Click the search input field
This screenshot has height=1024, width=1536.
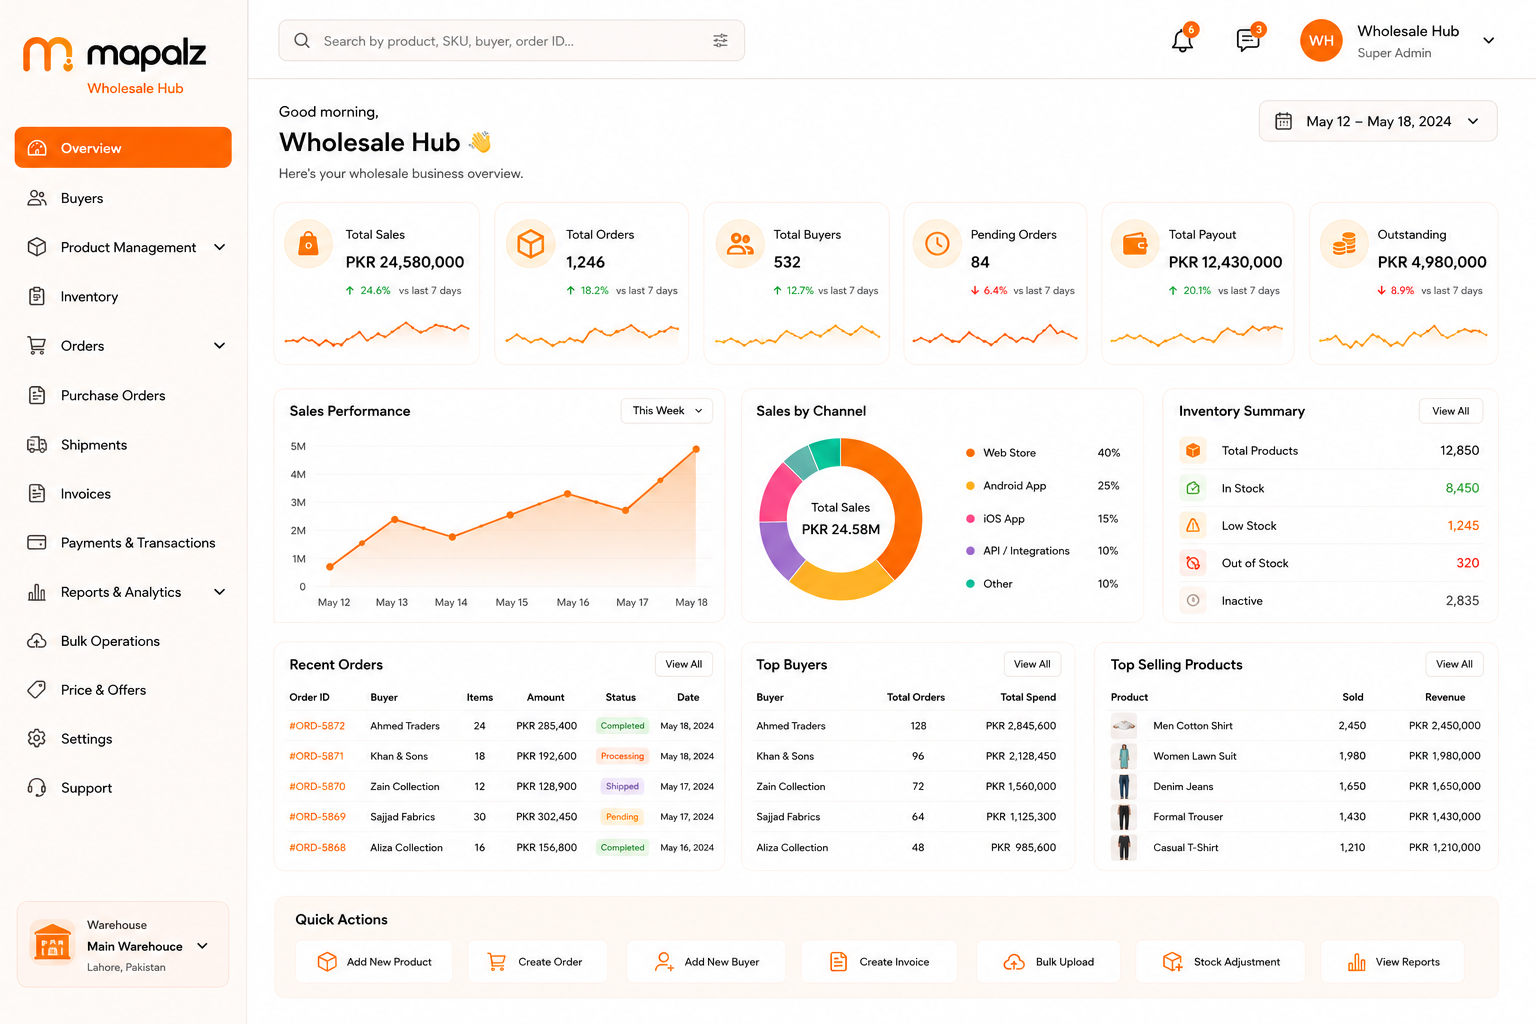coord(511,41)
